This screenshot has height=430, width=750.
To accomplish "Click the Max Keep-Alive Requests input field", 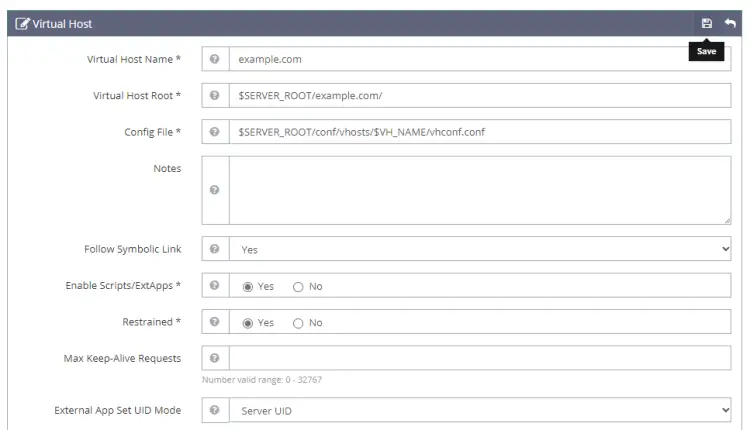I will (x=480, y=358).
